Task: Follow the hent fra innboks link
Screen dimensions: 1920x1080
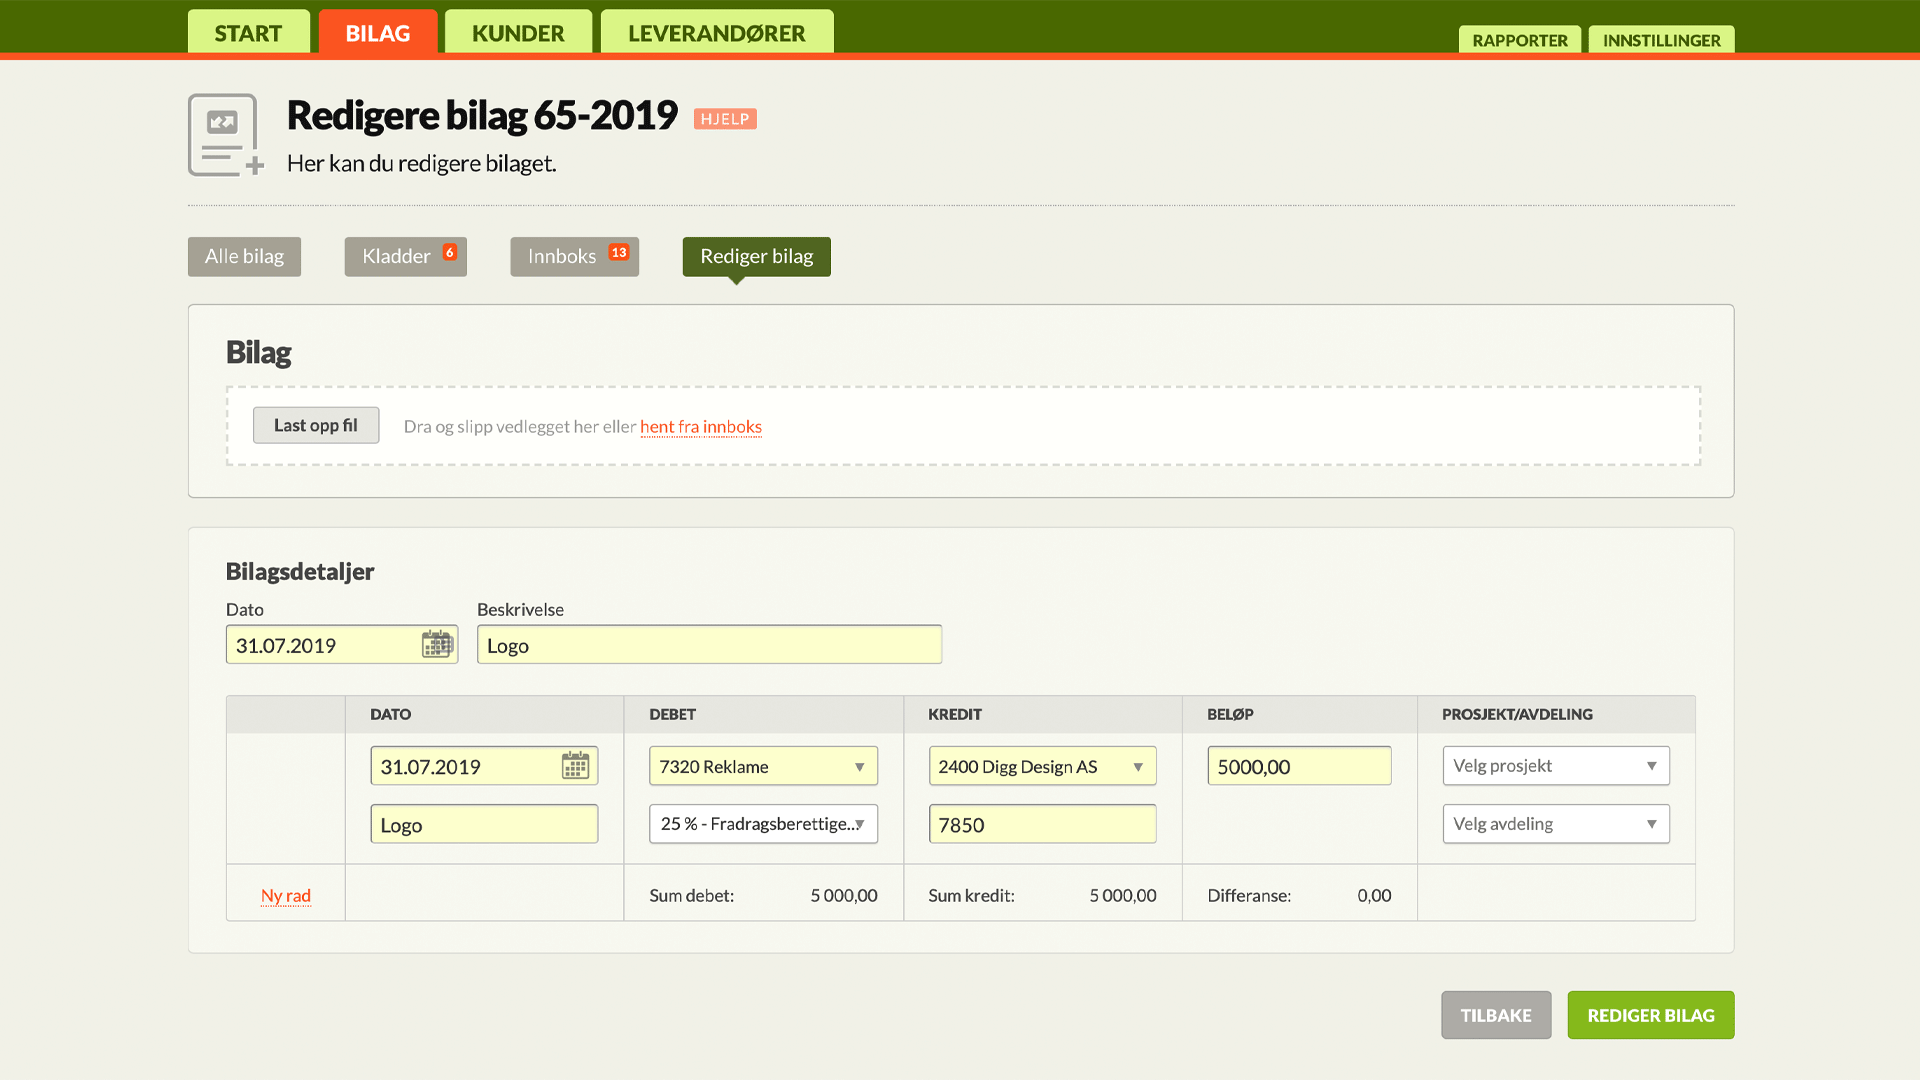Action: click(701, 427)
